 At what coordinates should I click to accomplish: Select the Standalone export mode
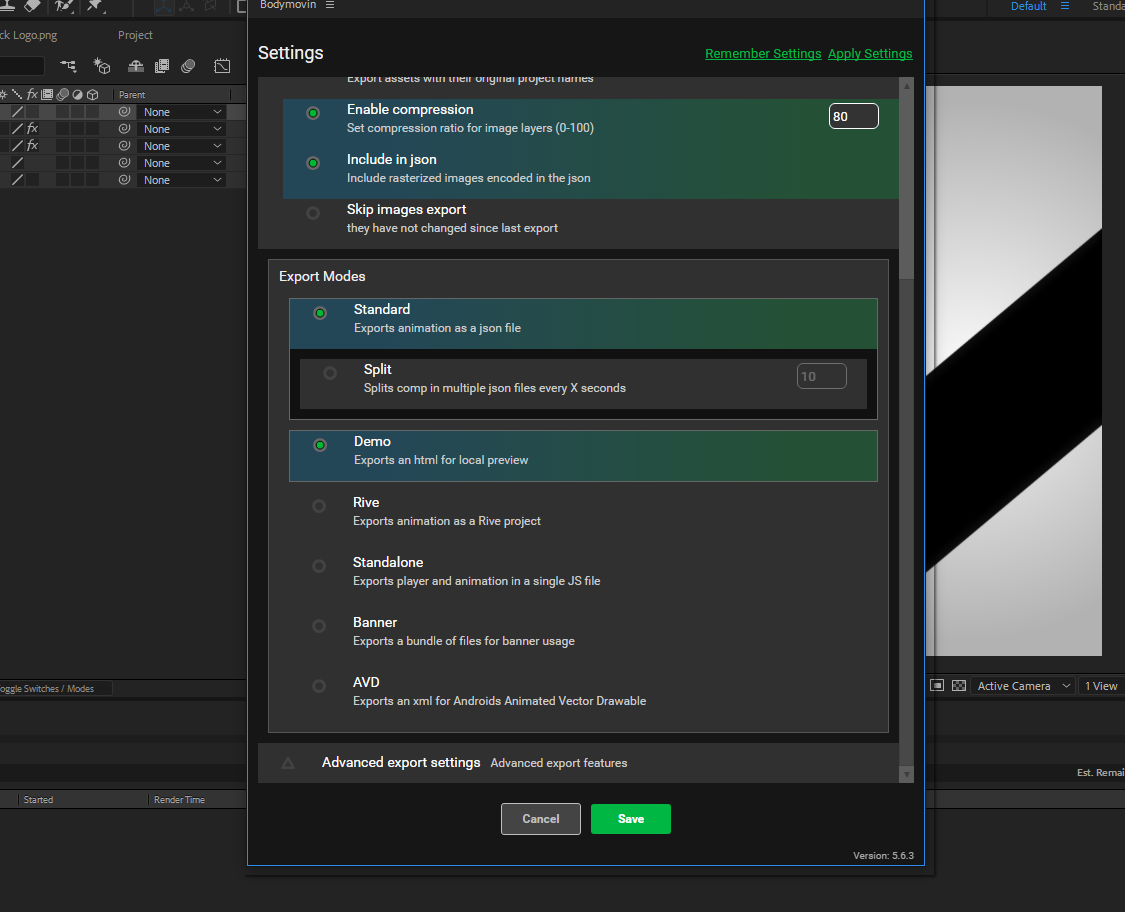[x=319, y=566]
